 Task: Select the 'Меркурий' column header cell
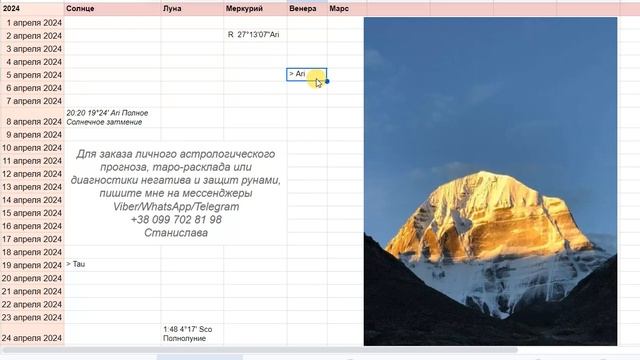tap(255, 9)
